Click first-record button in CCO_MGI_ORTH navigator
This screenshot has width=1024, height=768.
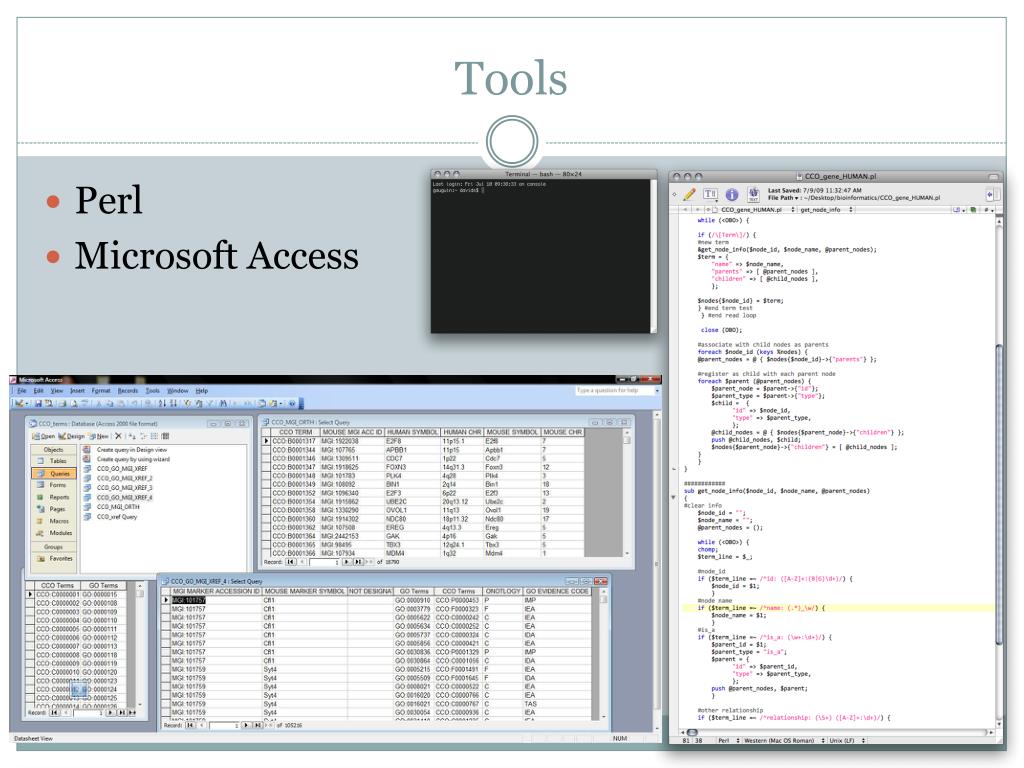[x=291, y=562]
